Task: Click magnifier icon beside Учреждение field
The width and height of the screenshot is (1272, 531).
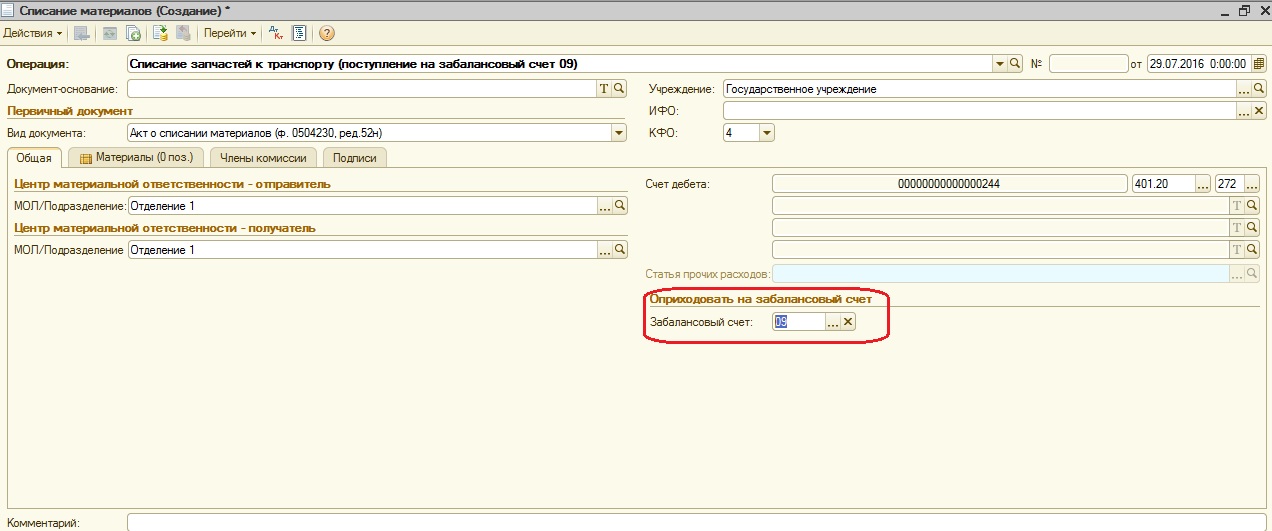Action: [x=1259, y=89]
